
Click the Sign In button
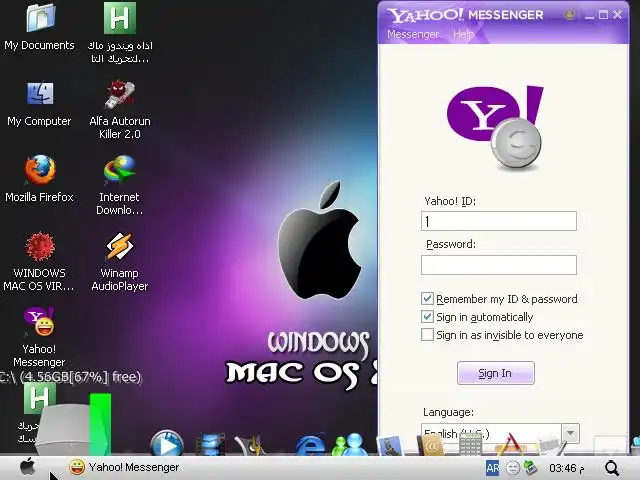[496, 373]
